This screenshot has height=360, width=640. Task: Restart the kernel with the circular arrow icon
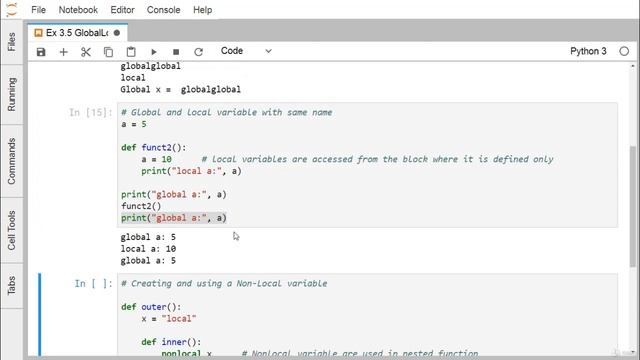tap(198, 52)
